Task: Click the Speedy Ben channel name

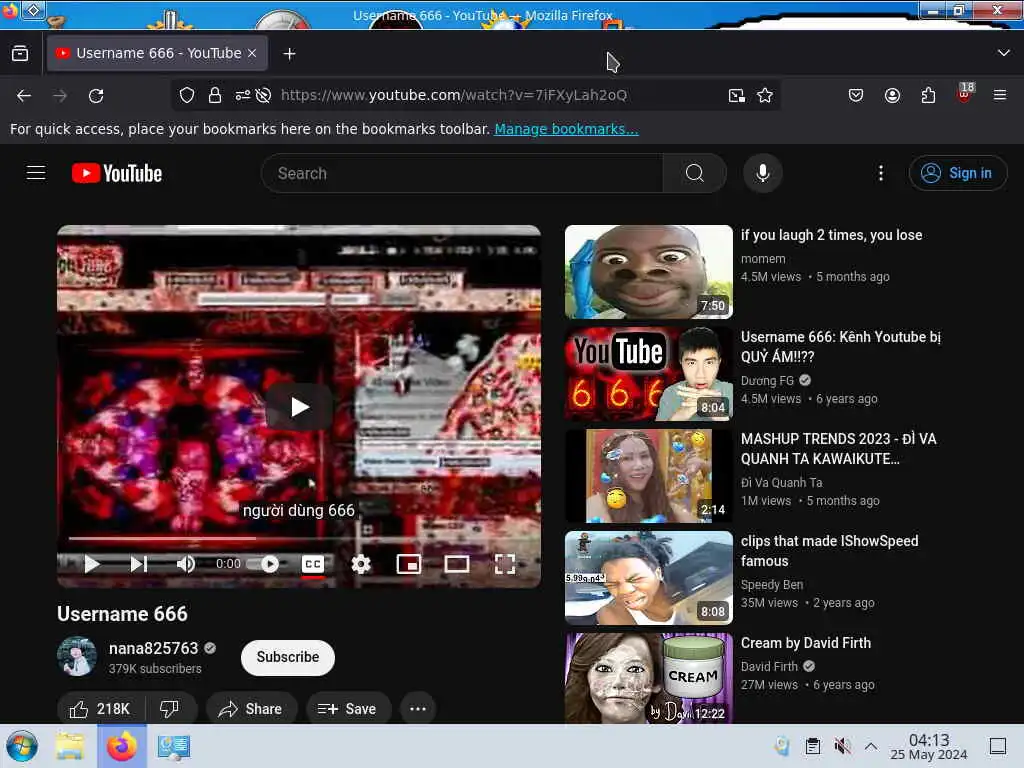Action: coord(772,584)
